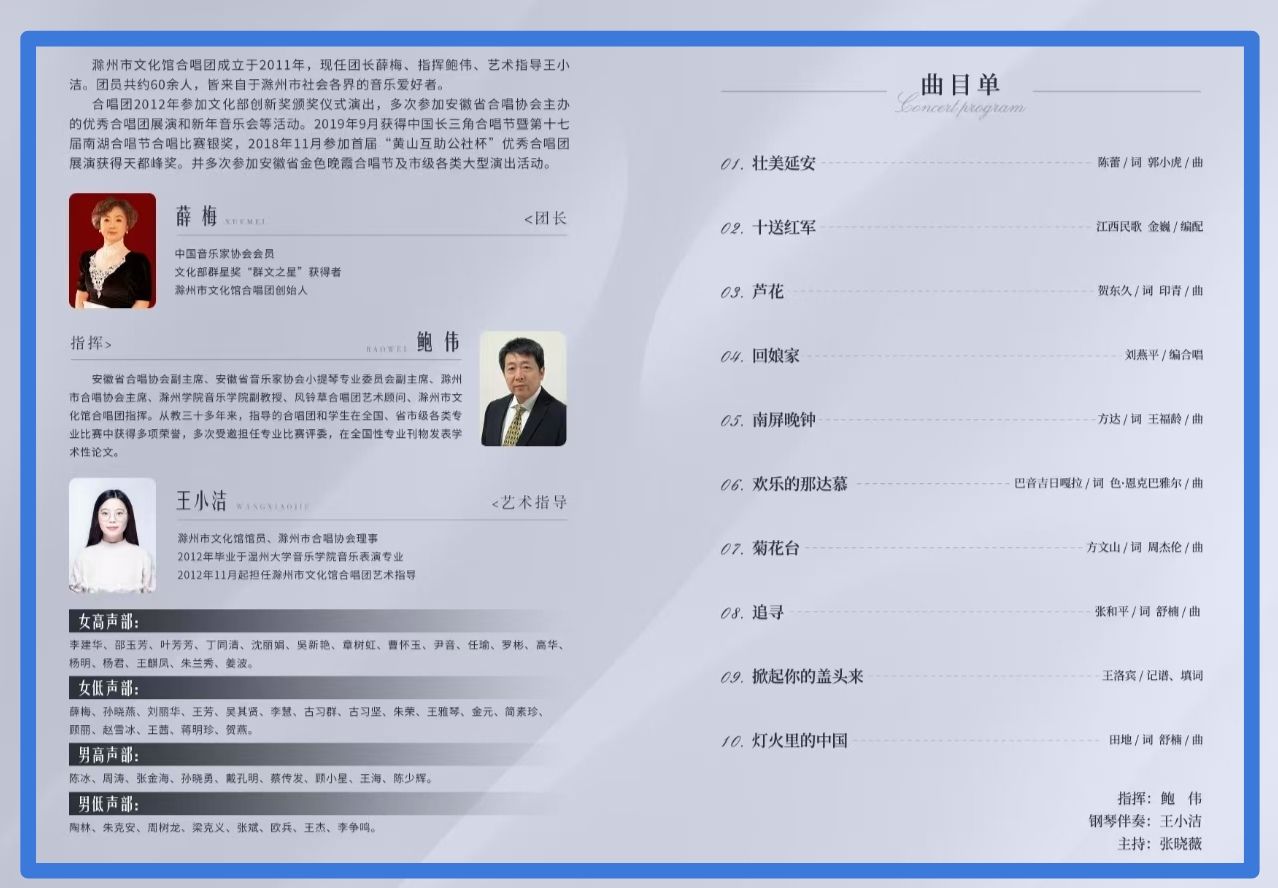
Task: Select song title 欢乐的那达慕
Action: [800, 484]
